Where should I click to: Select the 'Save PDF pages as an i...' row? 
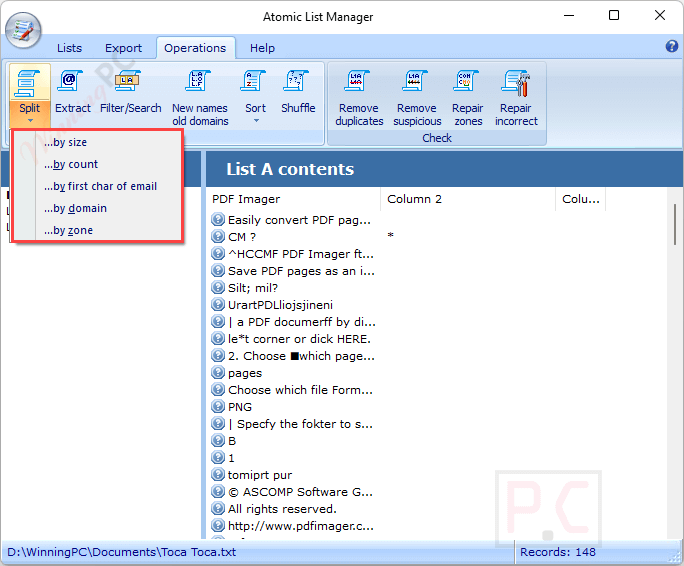click(x=293, y=271)
